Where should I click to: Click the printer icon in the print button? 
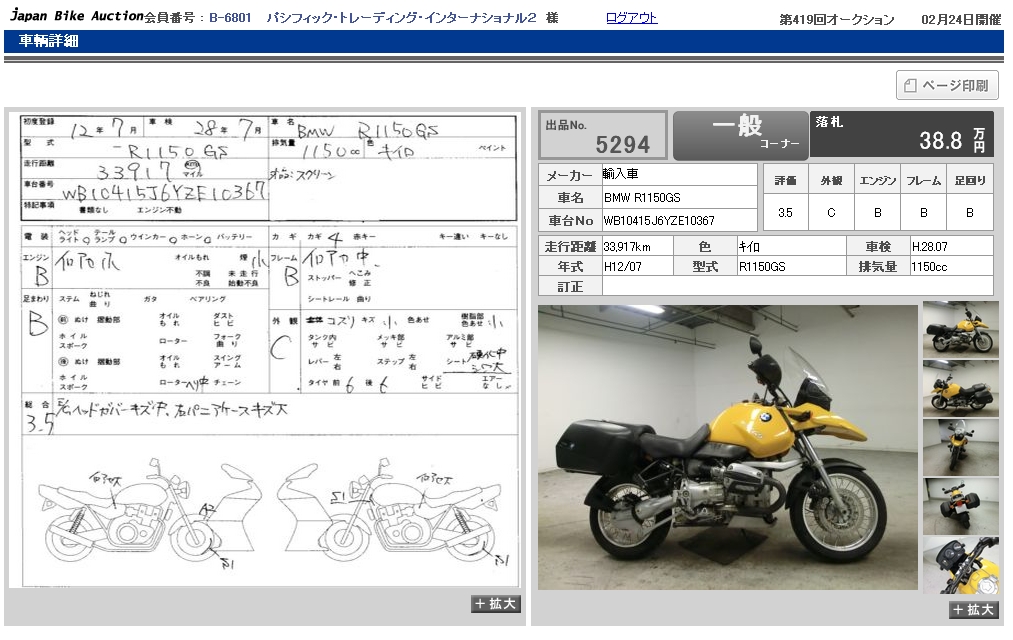pos(910,86)
